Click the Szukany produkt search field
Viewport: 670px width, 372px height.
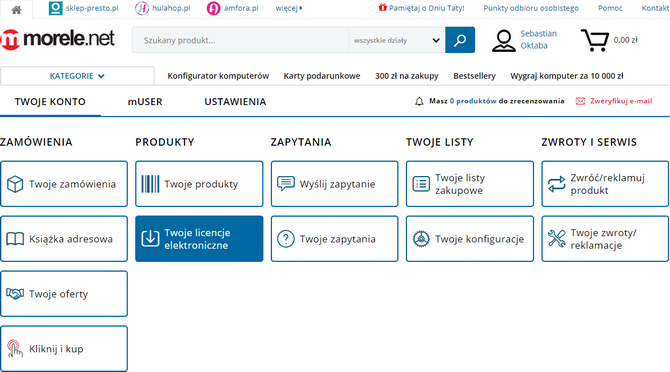point(241,40)
